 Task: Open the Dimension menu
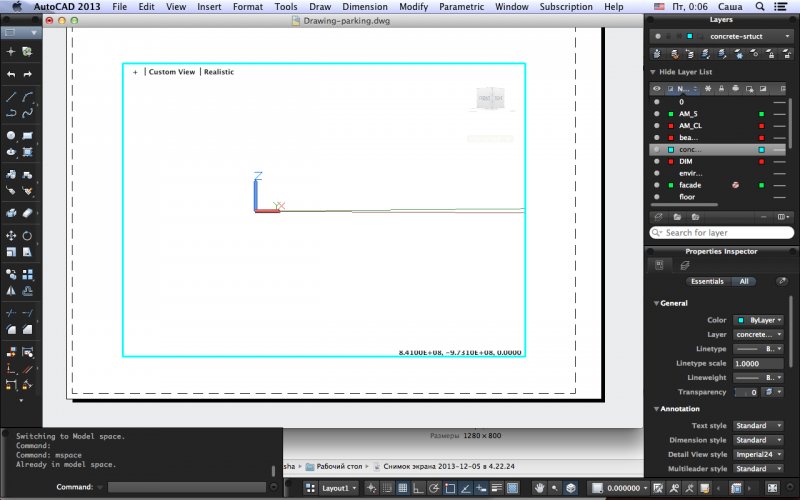(365, 7)
